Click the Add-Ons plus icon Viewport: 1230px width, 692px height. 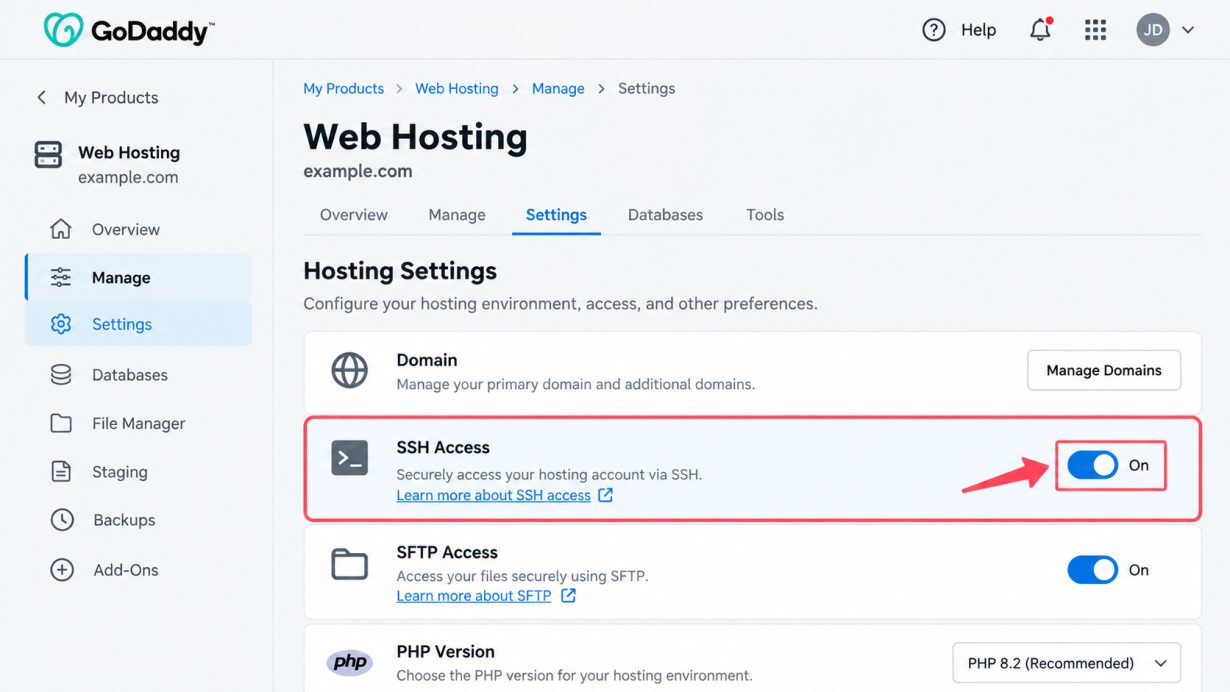[61, 570]
